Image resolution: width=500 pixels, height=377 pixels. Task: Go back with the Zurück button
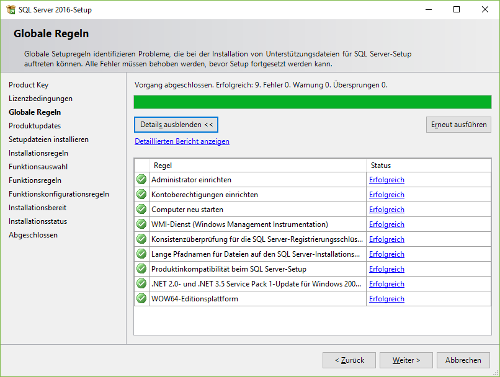pos(349,360)
